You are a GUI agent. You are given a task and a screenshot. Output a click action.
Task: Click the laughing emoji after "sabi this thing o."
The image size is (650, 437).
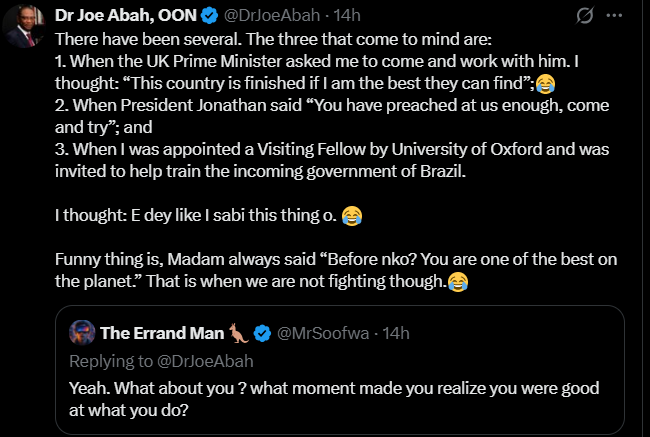tap(352, 215)
